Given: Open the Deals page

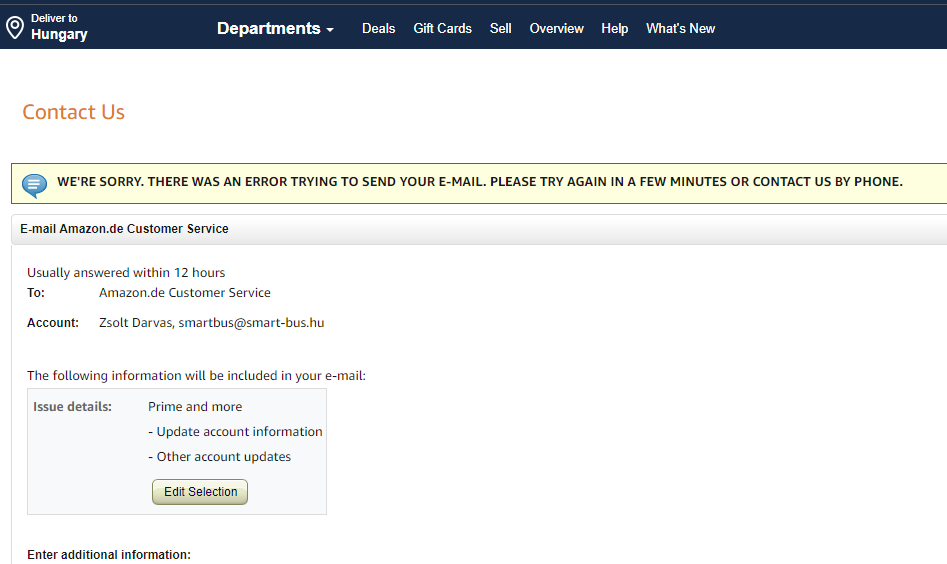Looking at the screenshot, I should click(x=378, y=28).
